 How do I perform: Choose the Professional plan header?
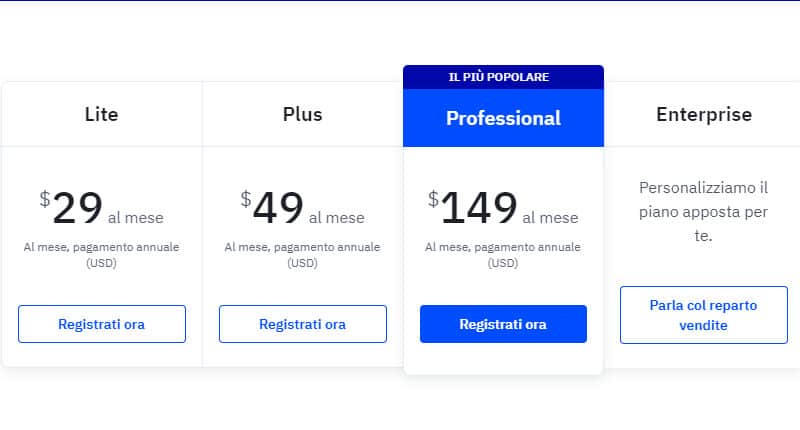tap(503, 118)
